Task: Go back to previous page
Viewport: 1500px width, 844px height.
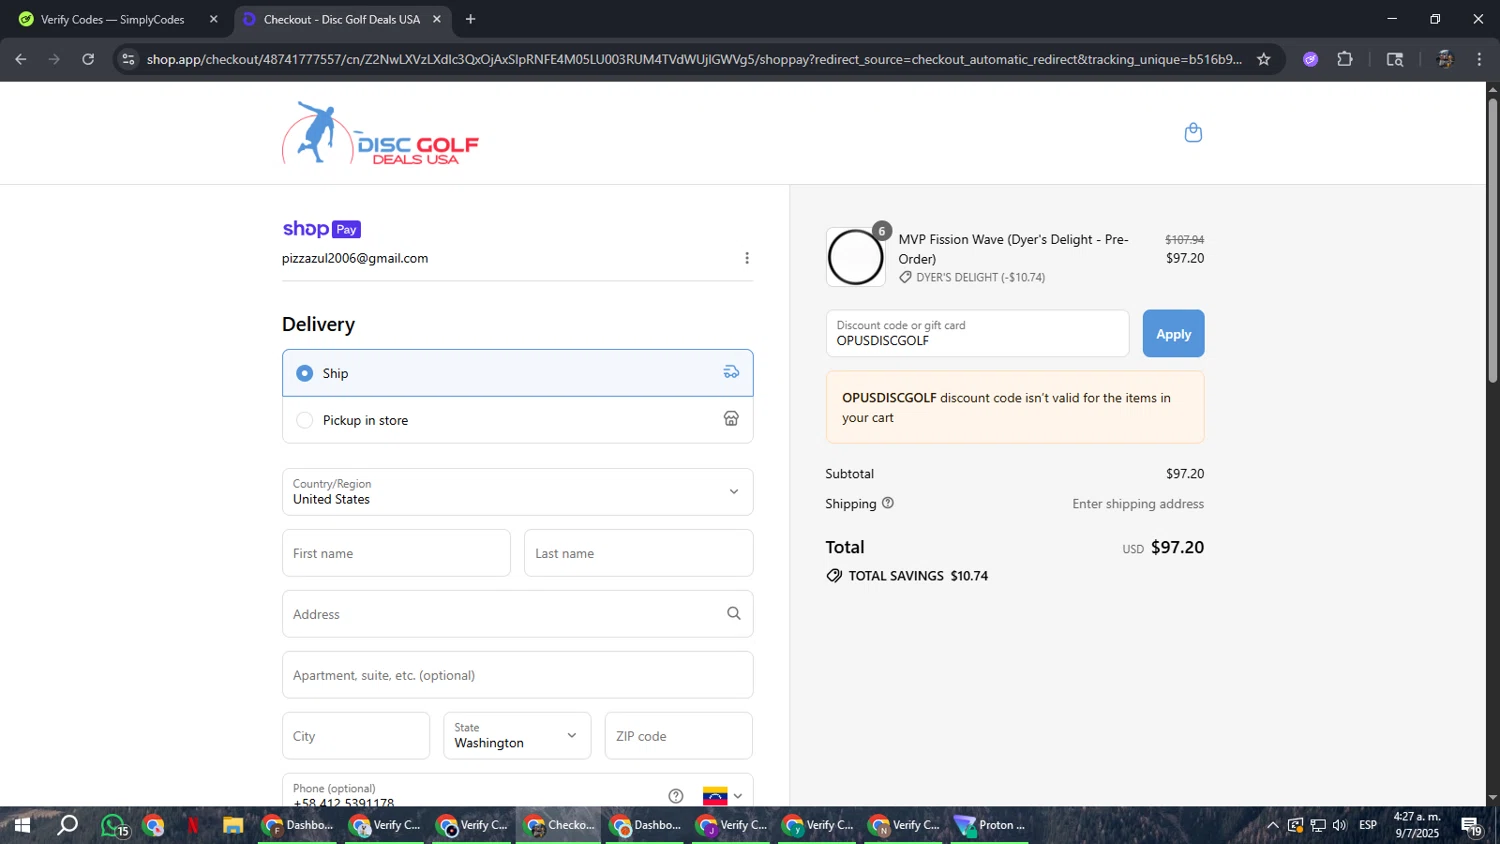Action: pyautogui.click(x=21, y=59)
